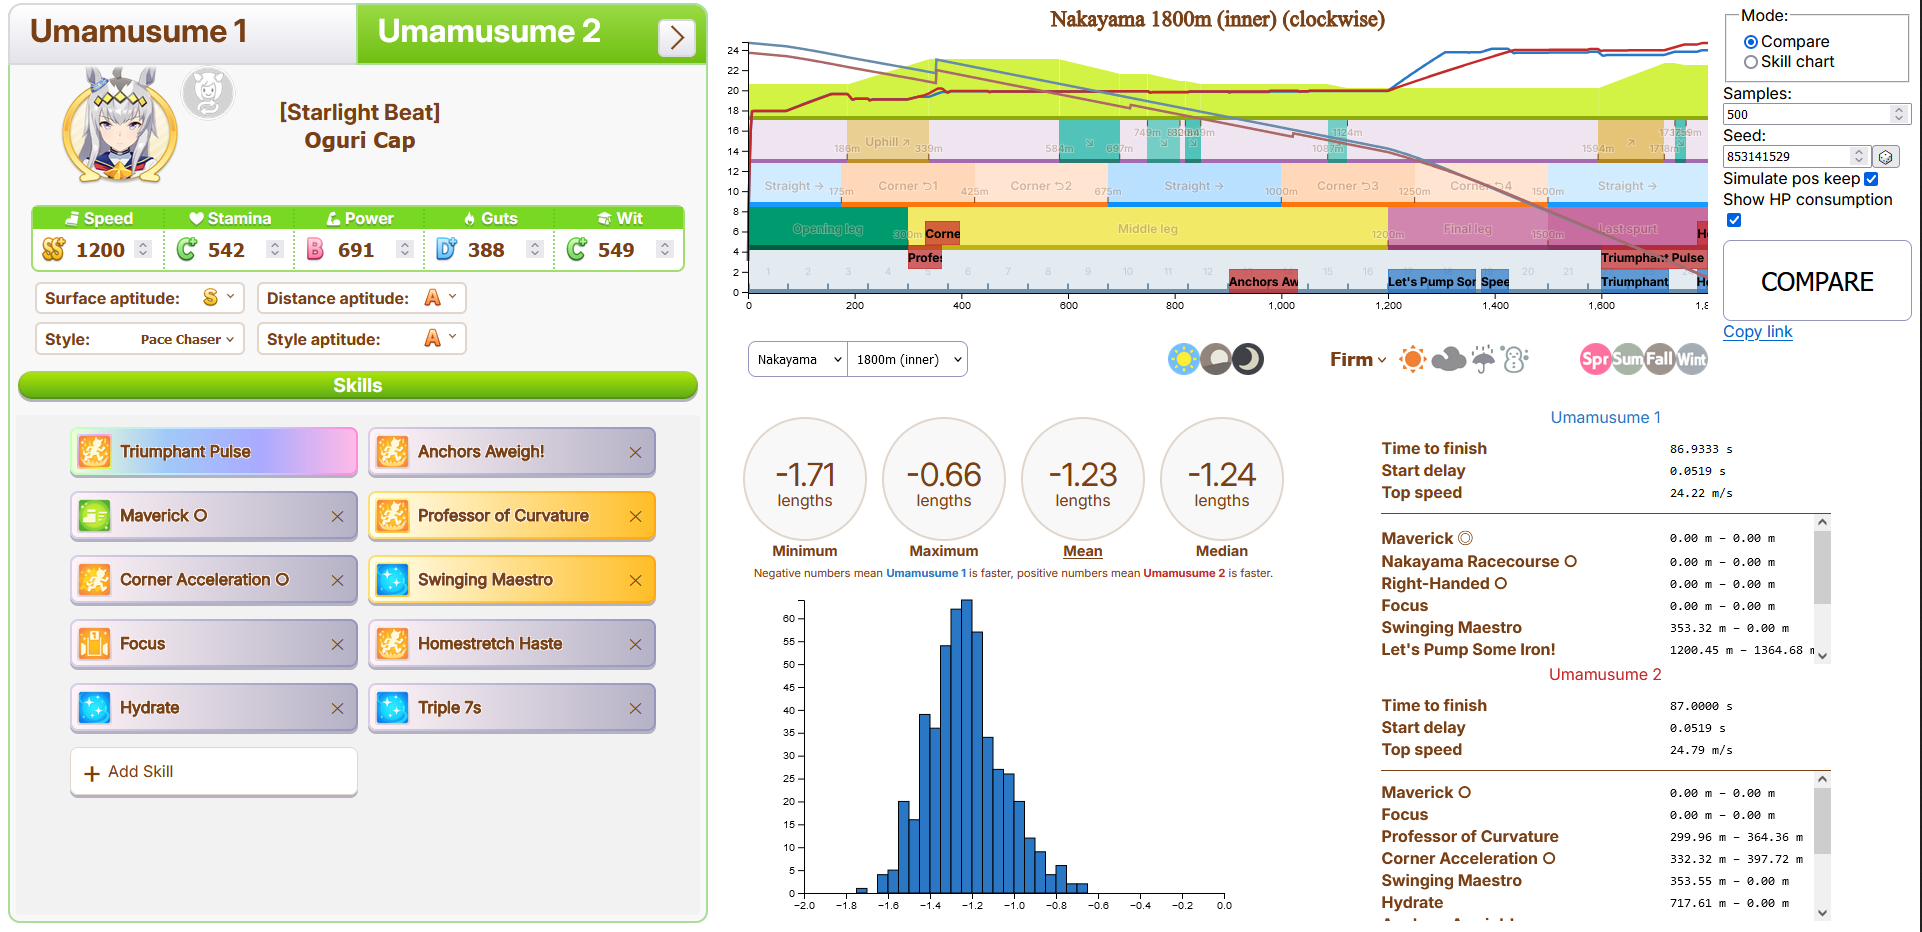Screen dimensions: 1922x932
Task: Toggle the Simulate pos keep checkbox
Action: click(1871, 179)
